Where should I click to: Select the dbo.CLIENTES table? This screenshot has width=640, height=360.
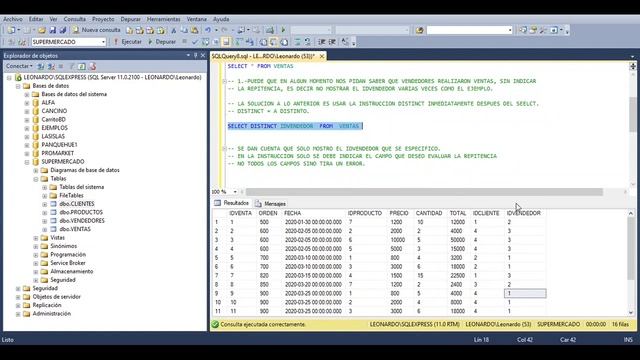tap(77, 204)
